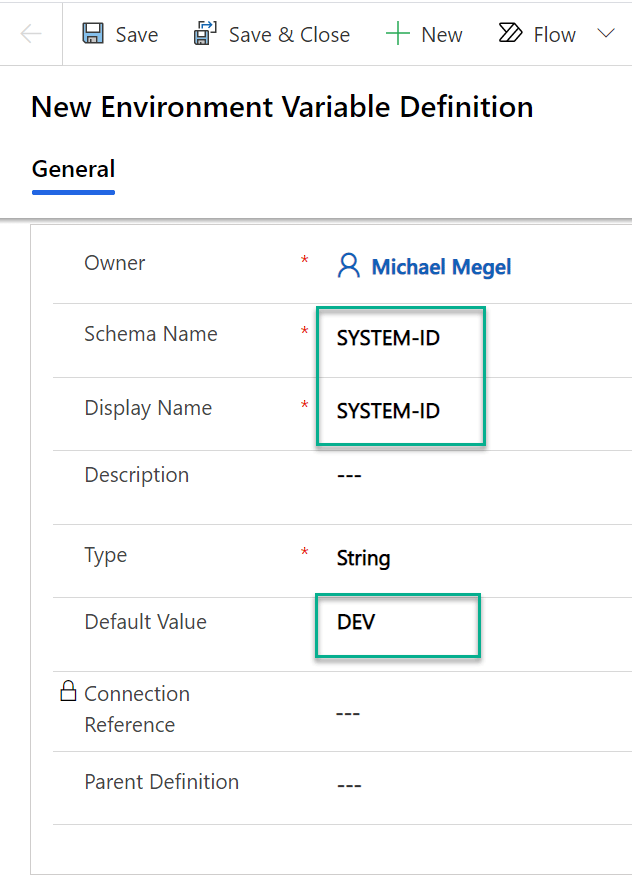Open the Type field set to String
632x887 pixels.
(x=363, y=559)
